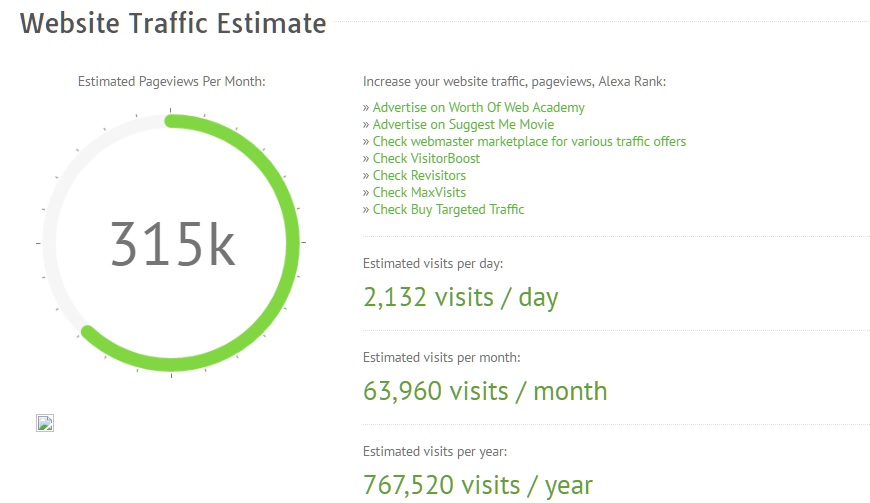Open Advertise on Worth Of Web Academy link

(x=478, y=108)
